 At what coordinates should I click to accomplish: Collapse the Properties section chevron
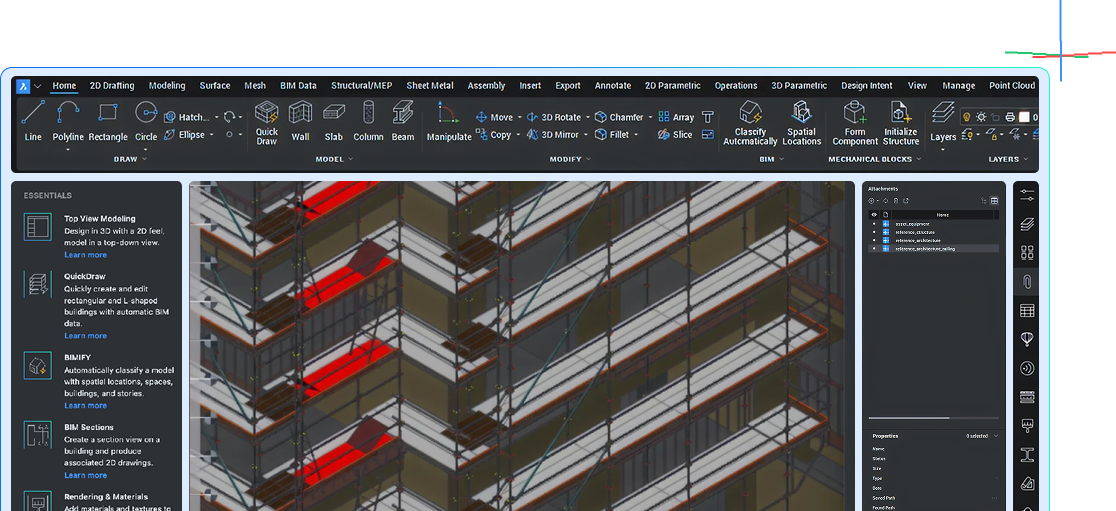995,436
